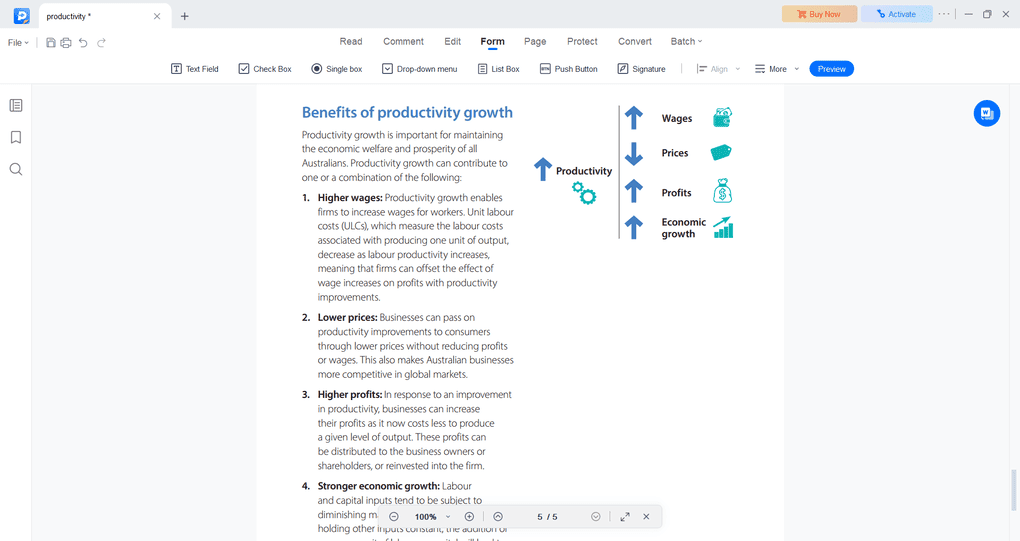Click the vertical scrollbar thumb

point(1012,490)
